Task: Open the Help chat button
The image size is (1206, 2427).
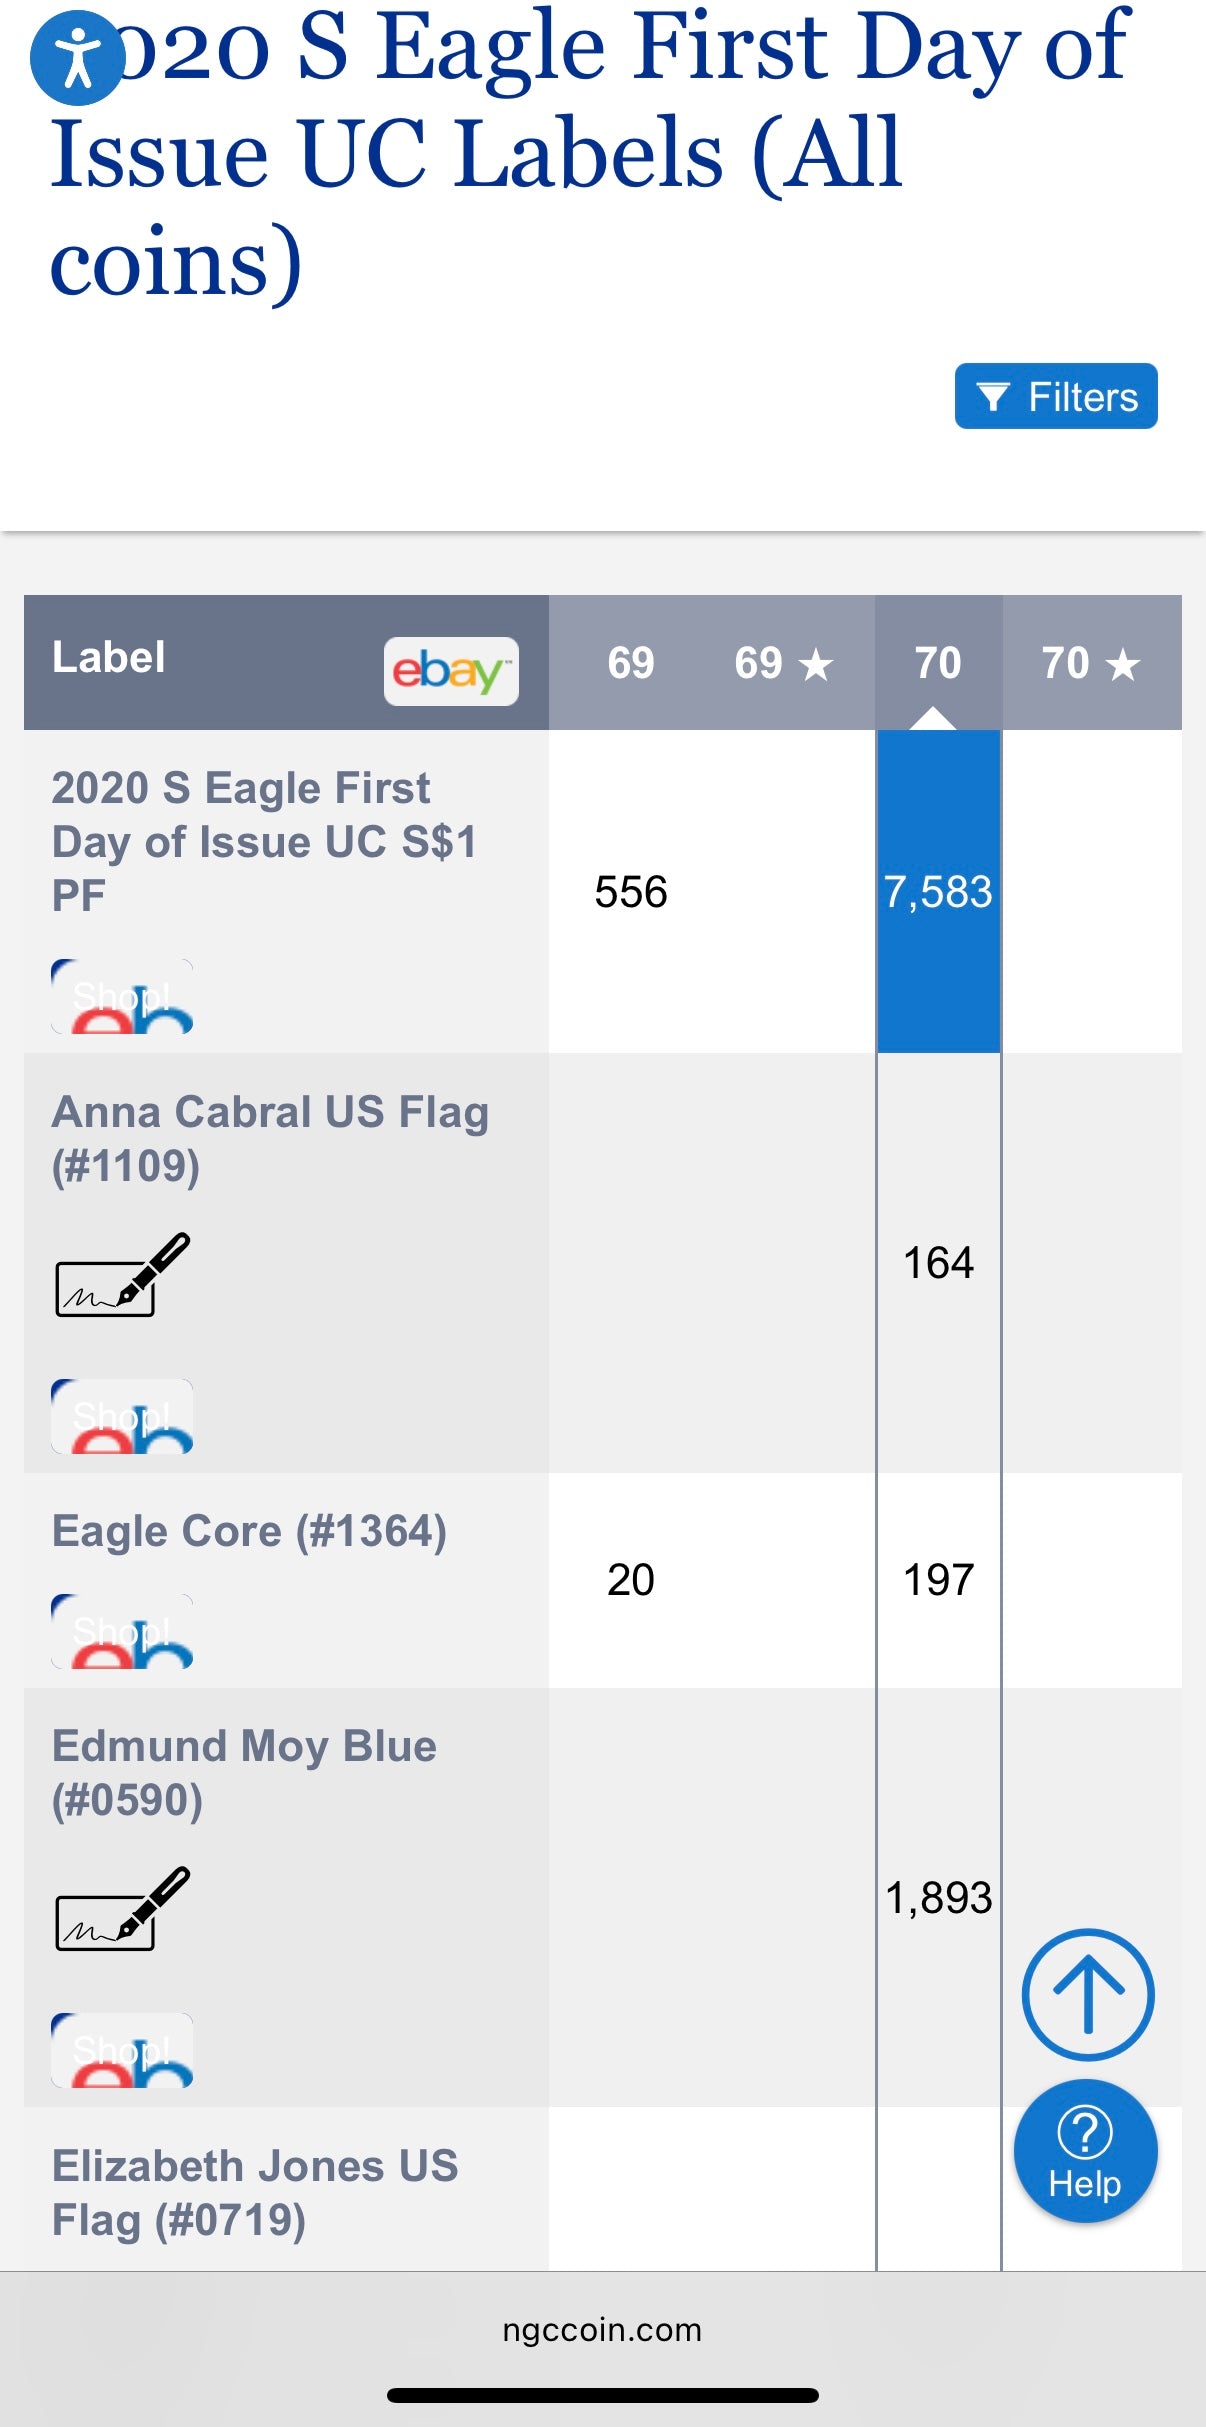Action: pyautogui.click(x=1085, y=2150)
